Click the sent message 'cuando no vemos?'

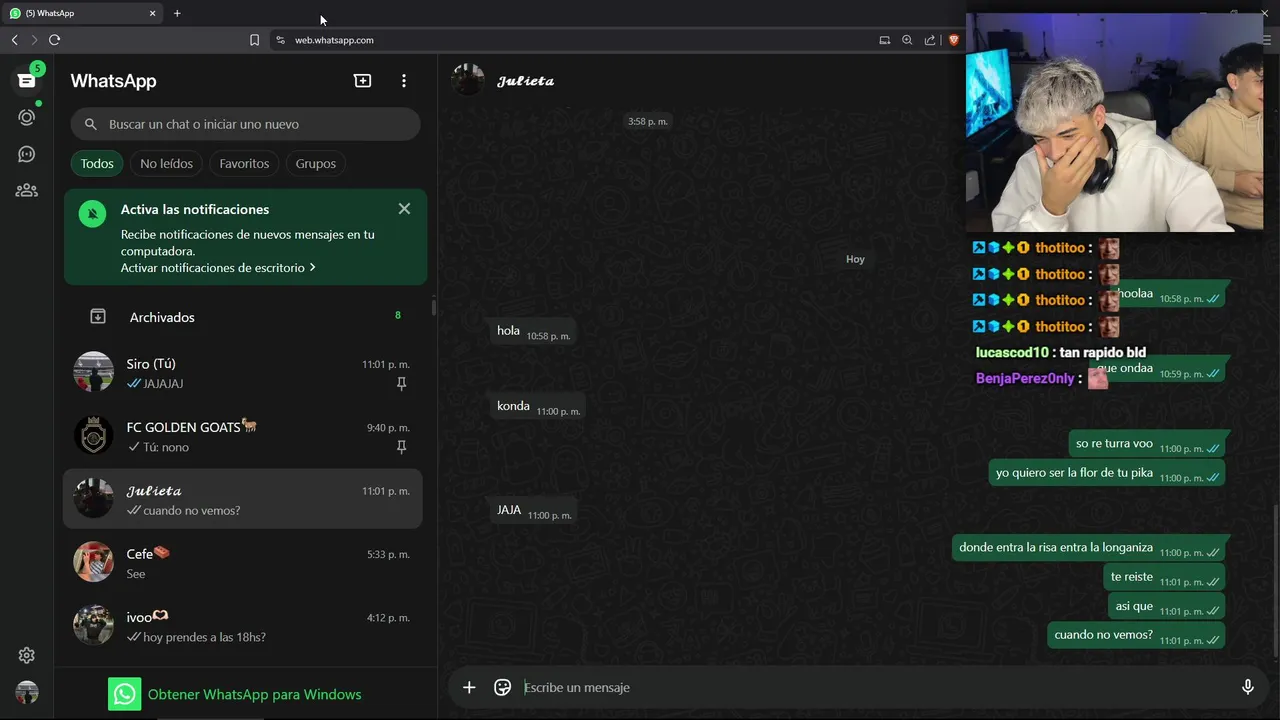[x=1136, y=636]
